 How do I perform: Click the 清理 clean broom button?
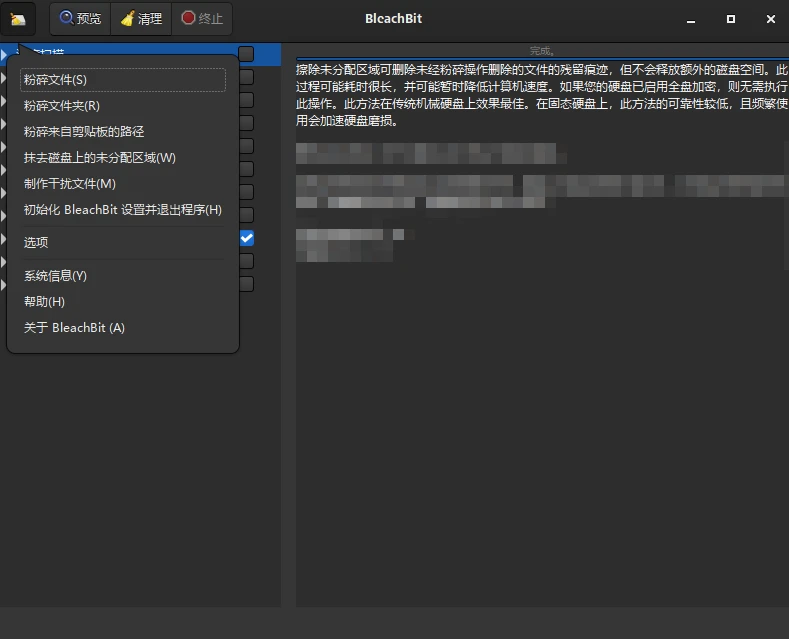pyautogui.click(x=141, y=19)
